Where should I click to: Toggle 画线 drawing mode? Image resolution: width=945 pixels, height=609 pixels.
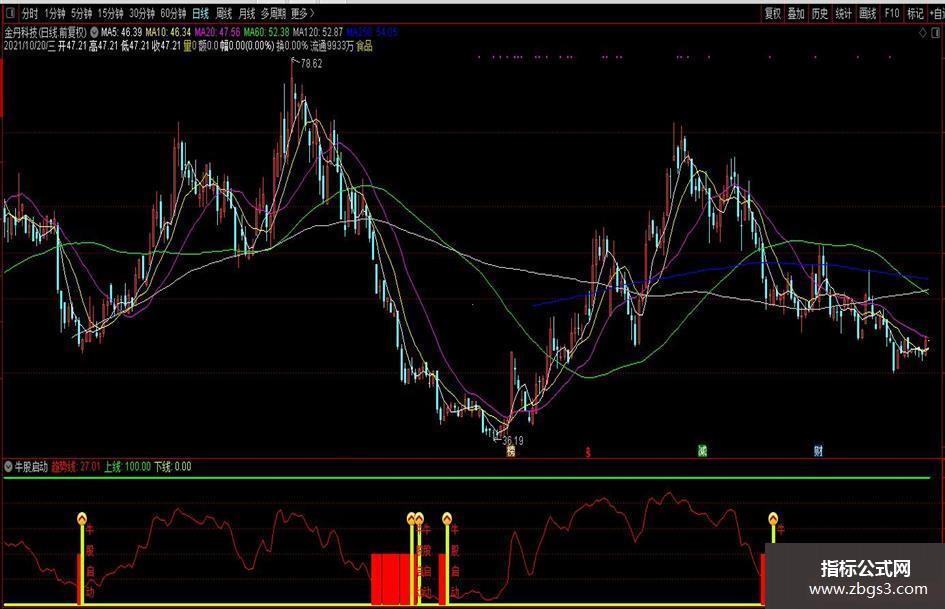pos(867,14)
